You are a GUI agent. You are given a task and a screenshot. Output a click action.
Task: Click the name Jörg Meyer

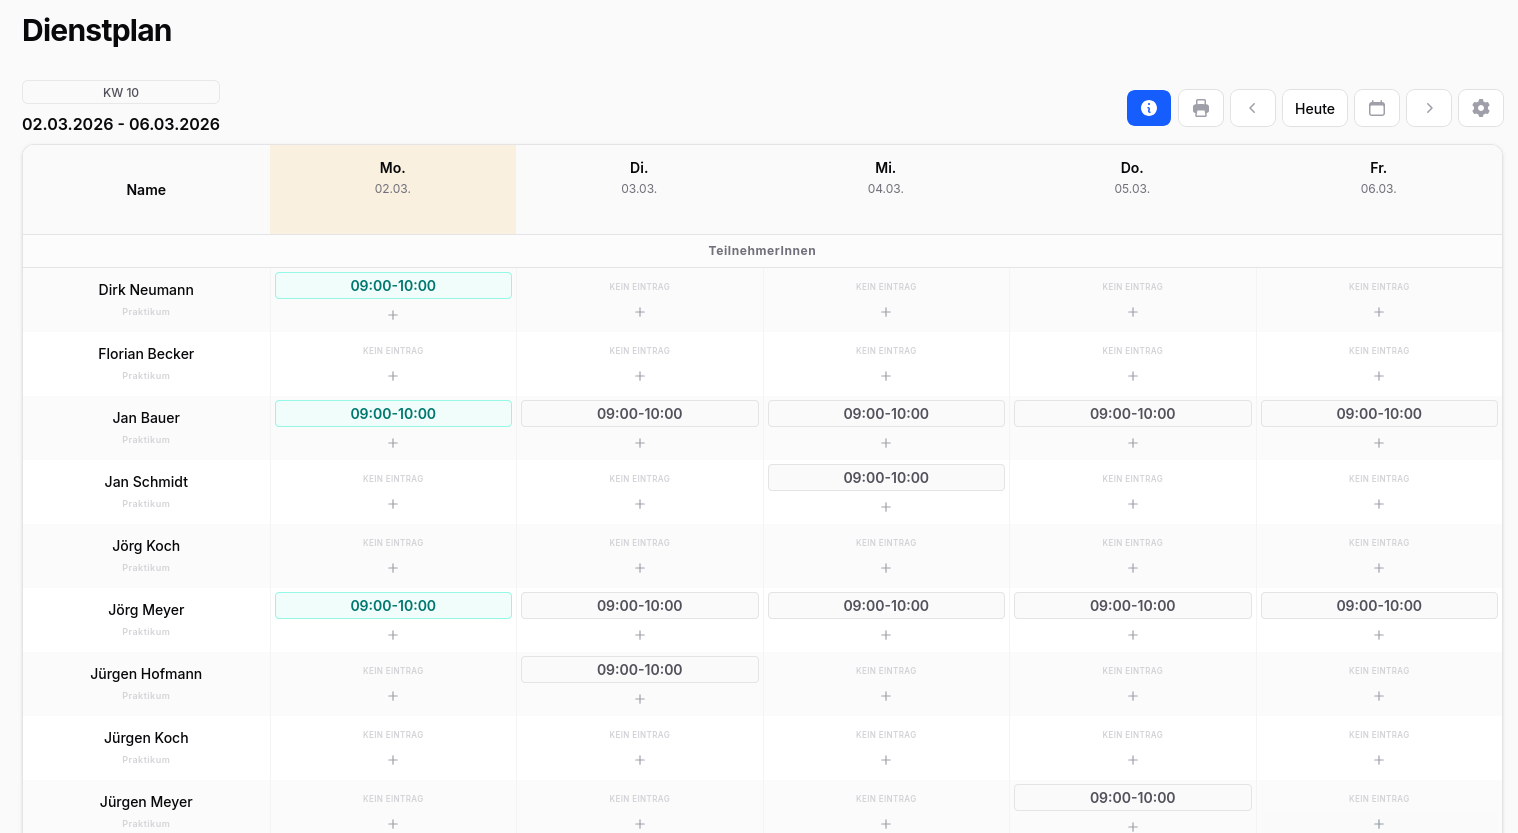click(146, 610)
